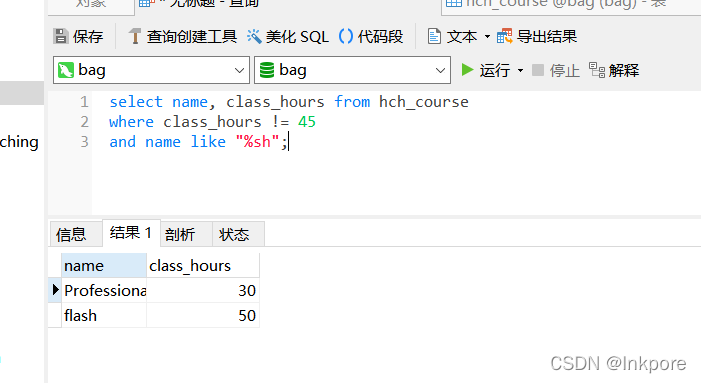This screenshot has width=701, height=383.
Task: Expand the Text (文本) dropdown arrow
Action: (487, 36)
